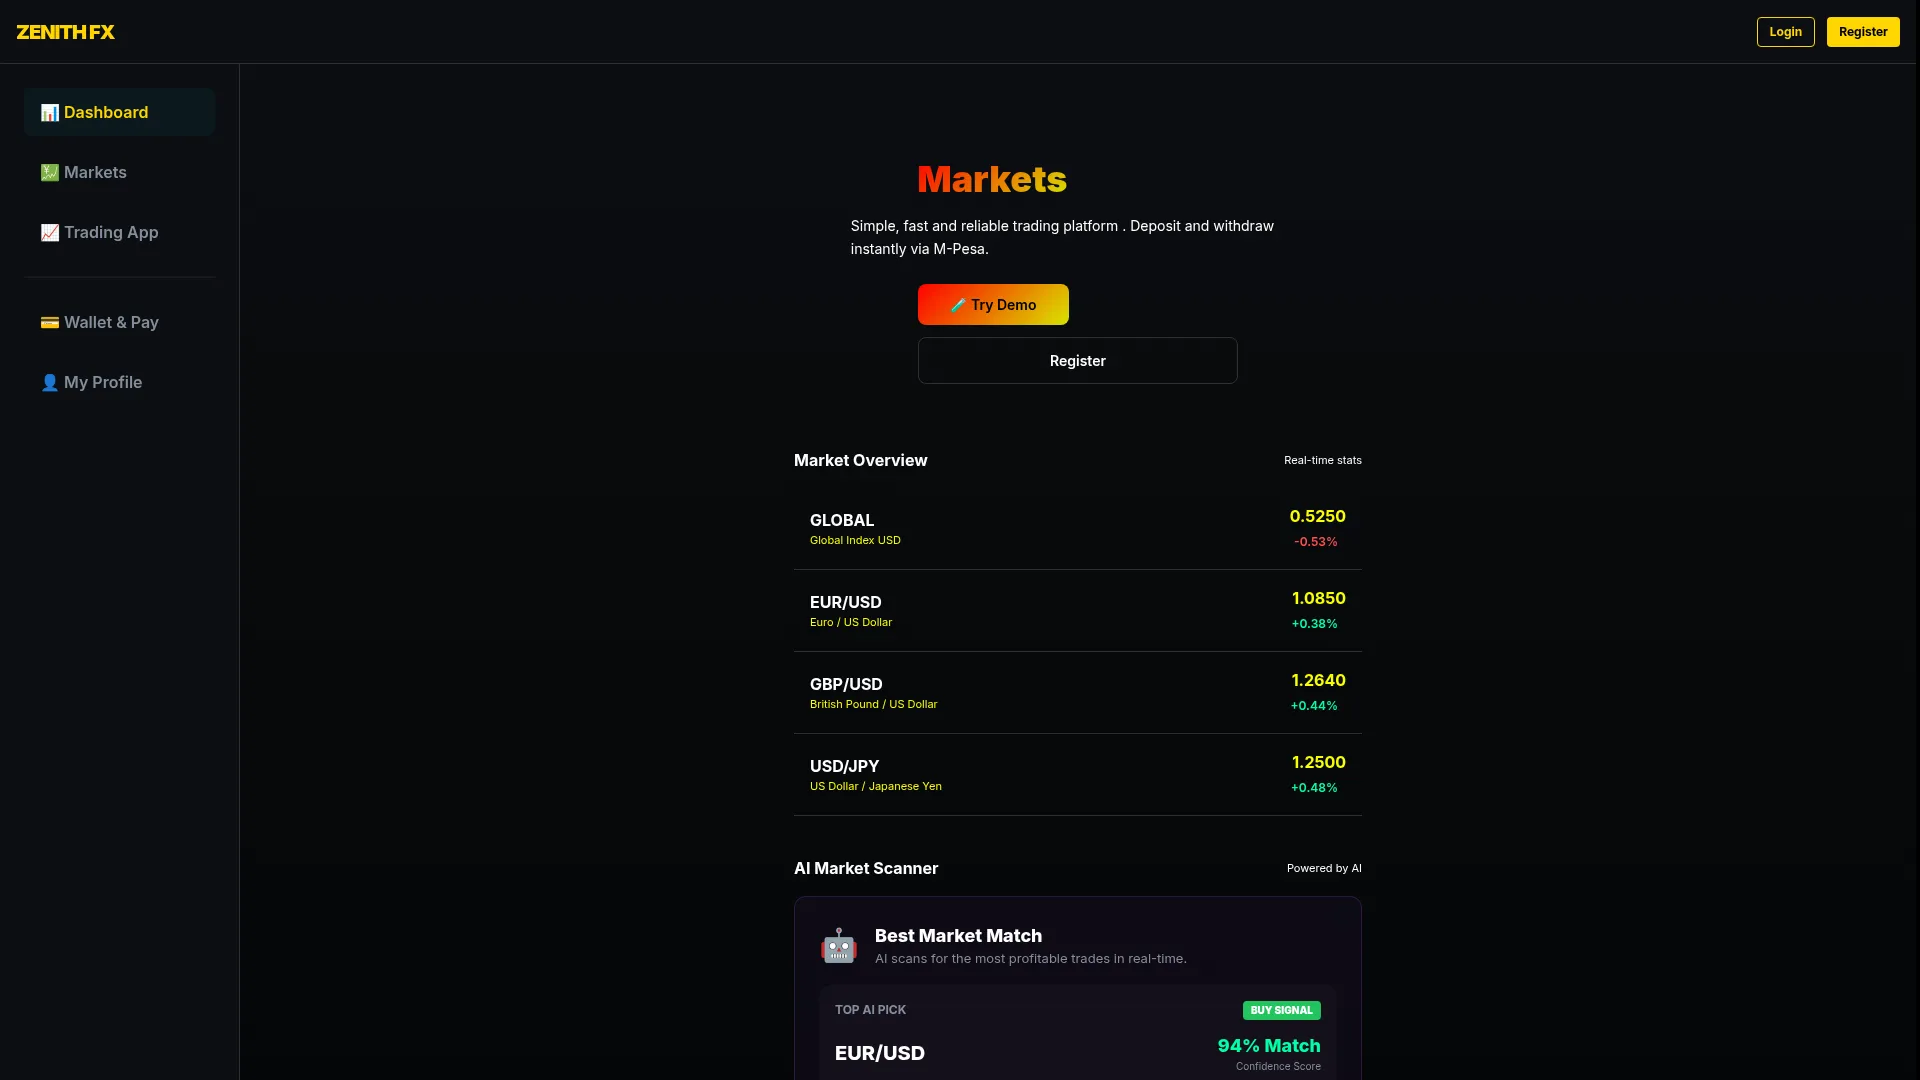Click the Real-time stats label
This screenshot has height=1080, width=1920.
pyautogui.click(x=1322, y=461)
